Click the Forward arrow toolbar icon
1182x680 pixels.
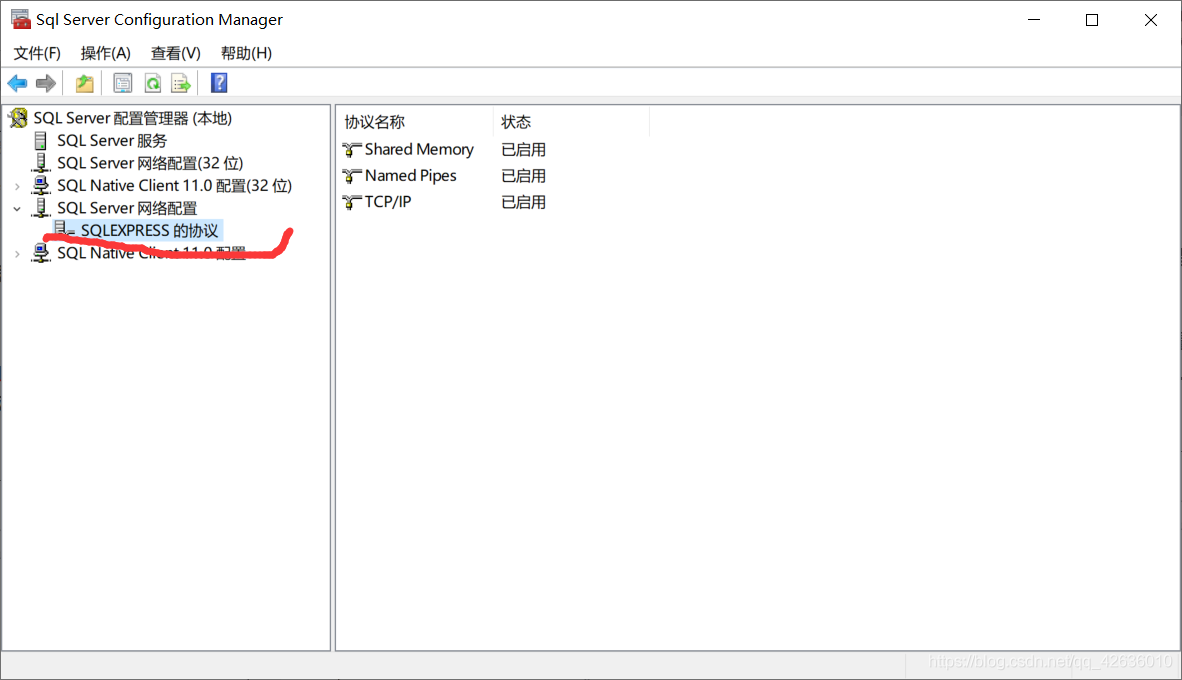(x=46, y=83)
